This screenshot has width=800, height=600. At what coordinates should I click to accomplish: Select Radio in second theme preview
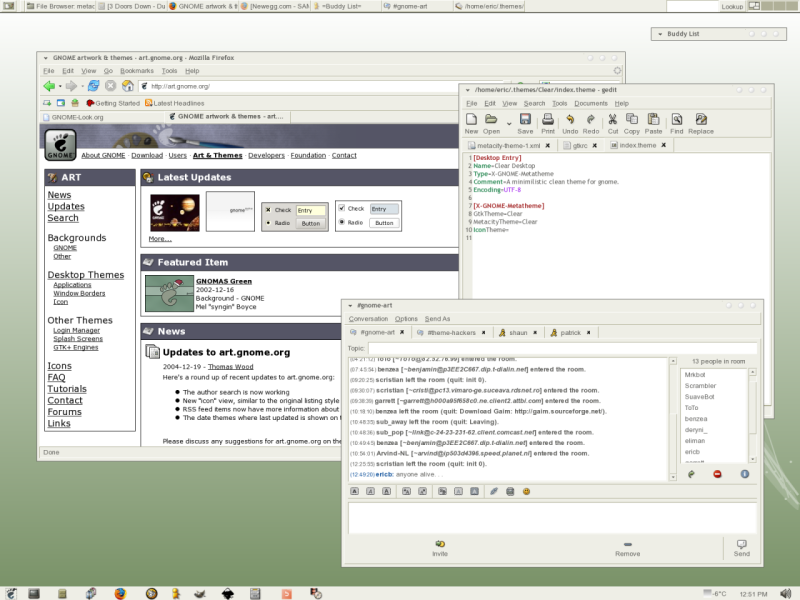342,222
